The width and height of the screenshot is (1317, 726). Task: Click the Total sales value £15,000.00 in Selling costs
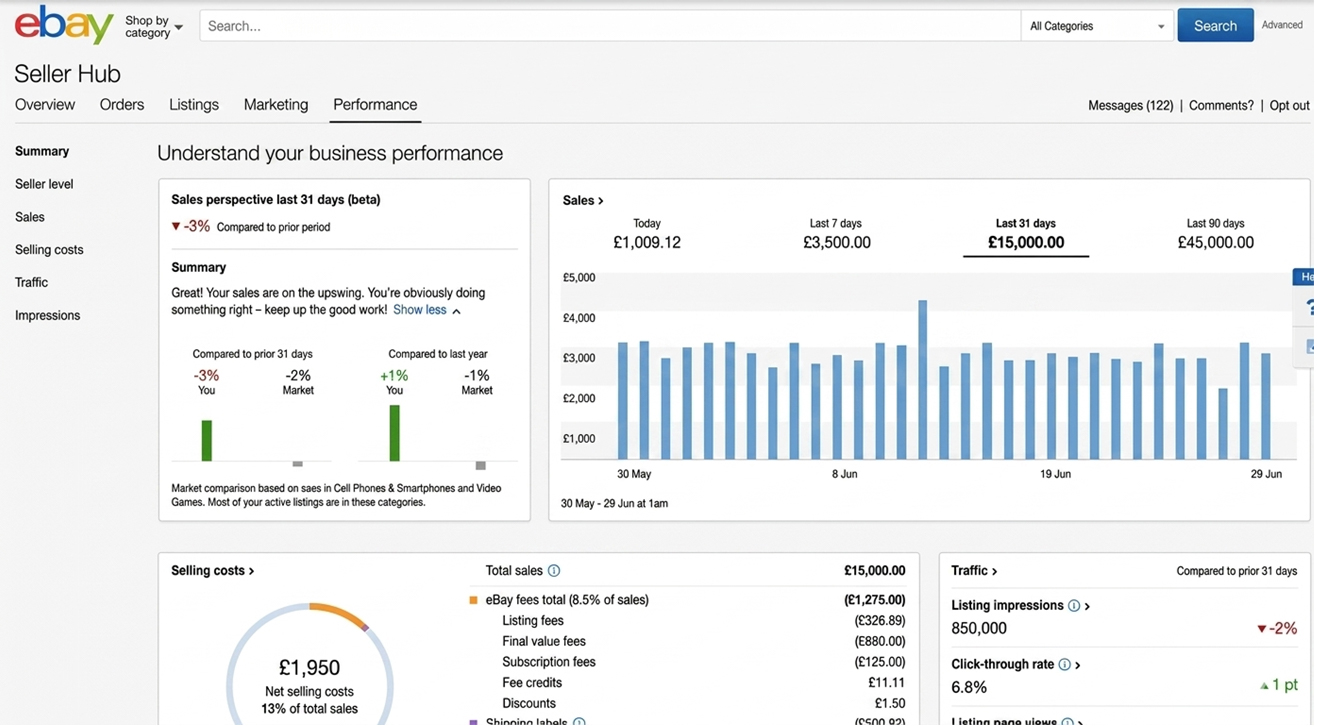pyautogui.click(x=875, y=571)
